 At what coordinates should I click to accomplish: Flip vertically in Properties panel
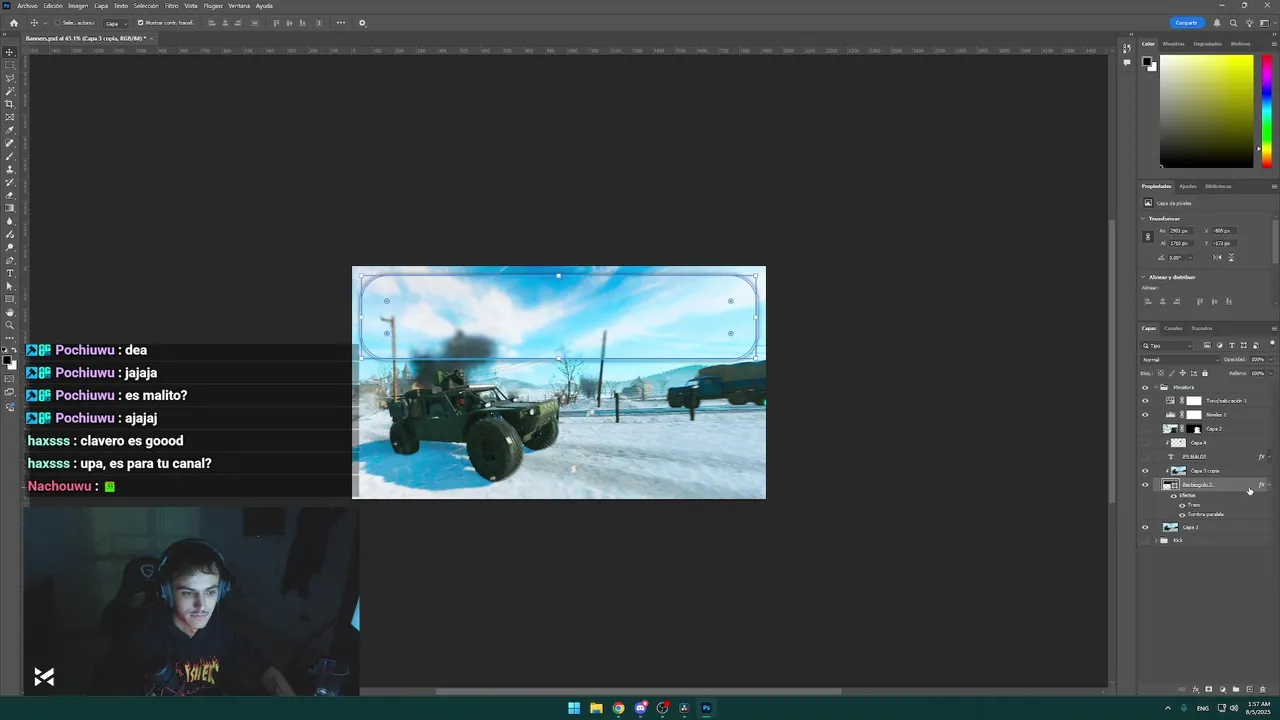point(1231,257)
